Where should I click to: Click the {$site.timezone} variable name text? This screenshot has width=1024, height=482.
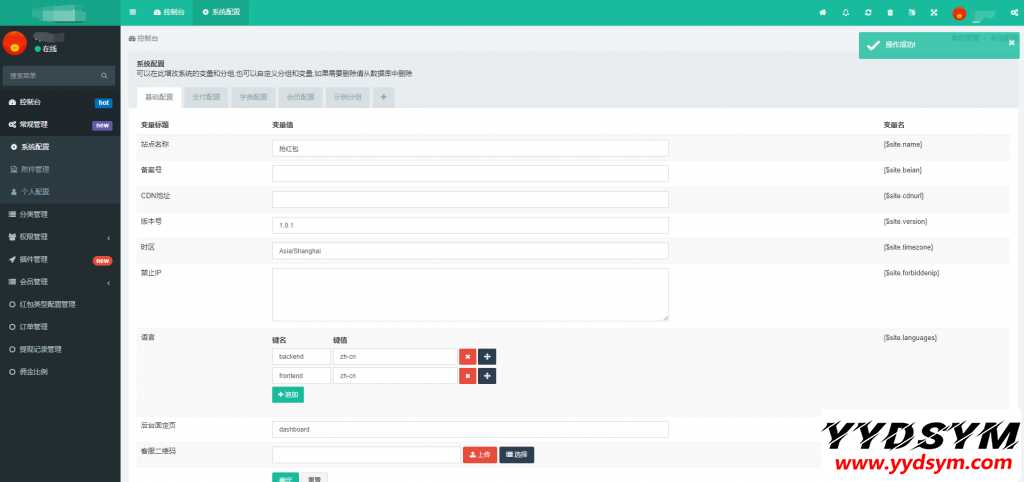coord(908,248)
